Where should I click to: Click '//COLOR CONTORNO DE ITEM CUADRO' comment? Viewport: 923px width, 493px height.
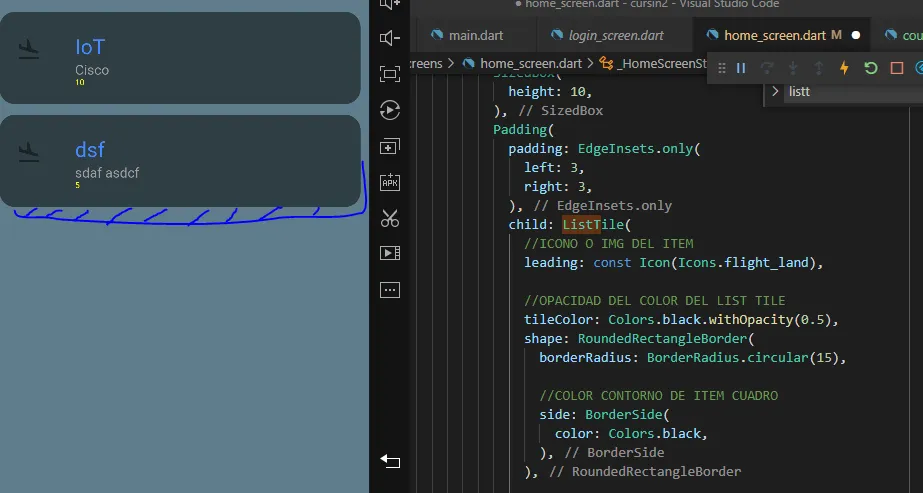pos(659,396)
